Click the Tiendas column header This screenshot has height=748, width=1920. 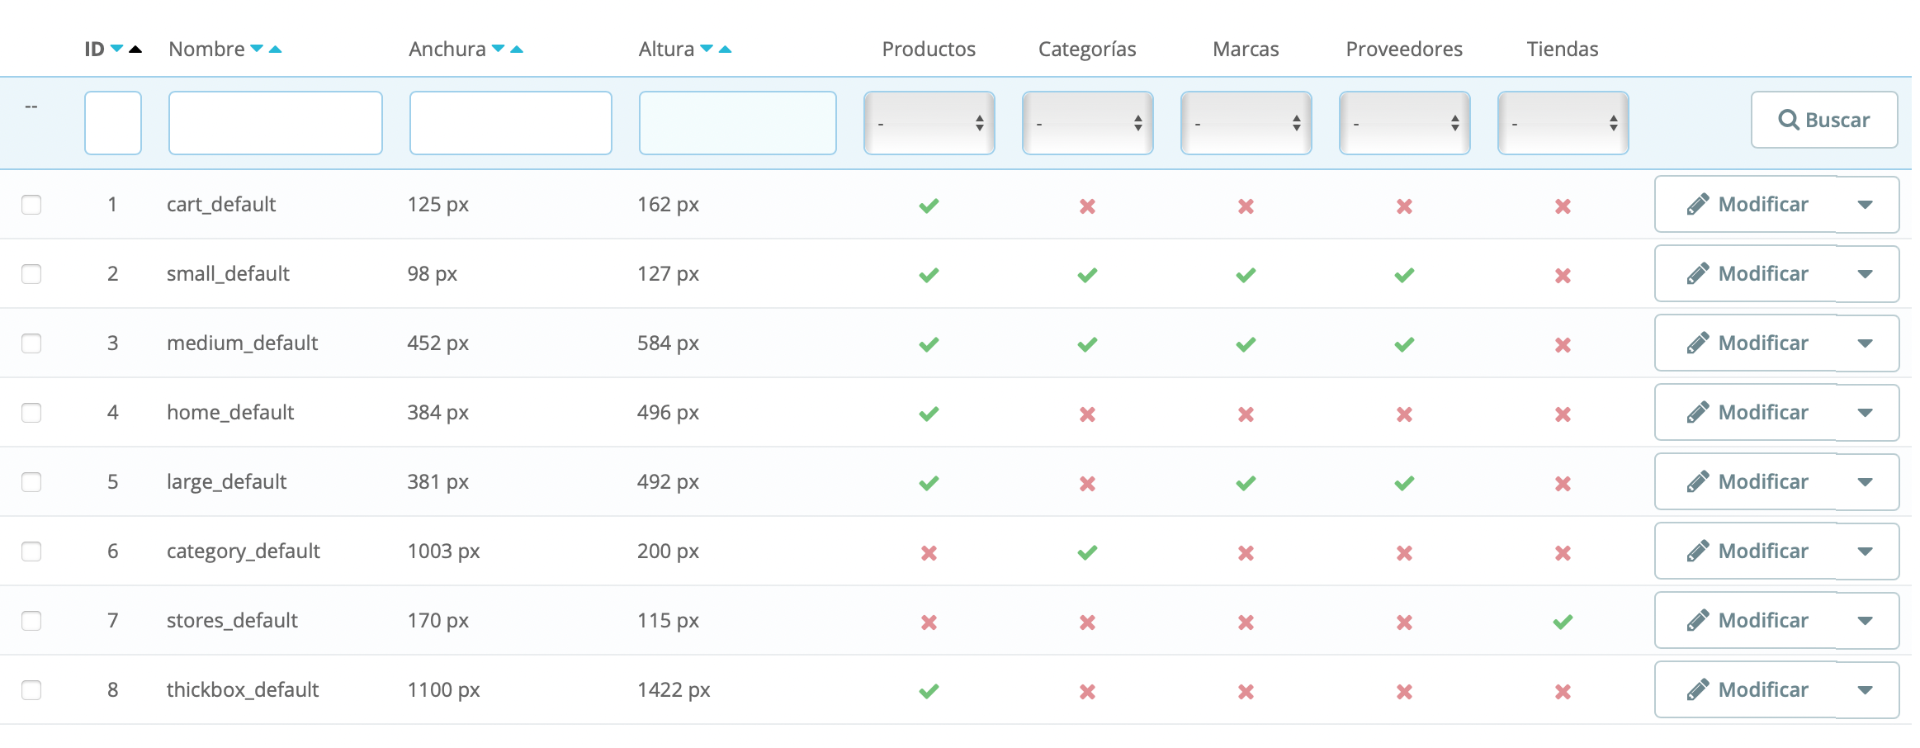tap(1563, 49)
